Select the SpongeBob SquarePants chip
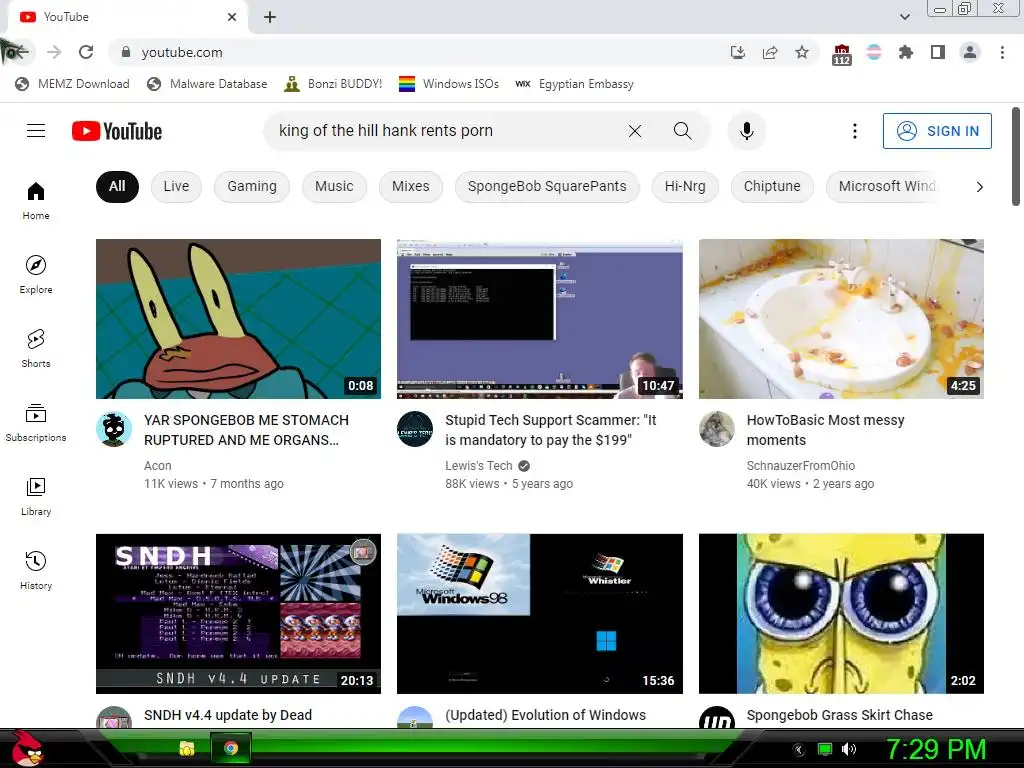The width and height of the screenshot is (1024, 768). 547,187
